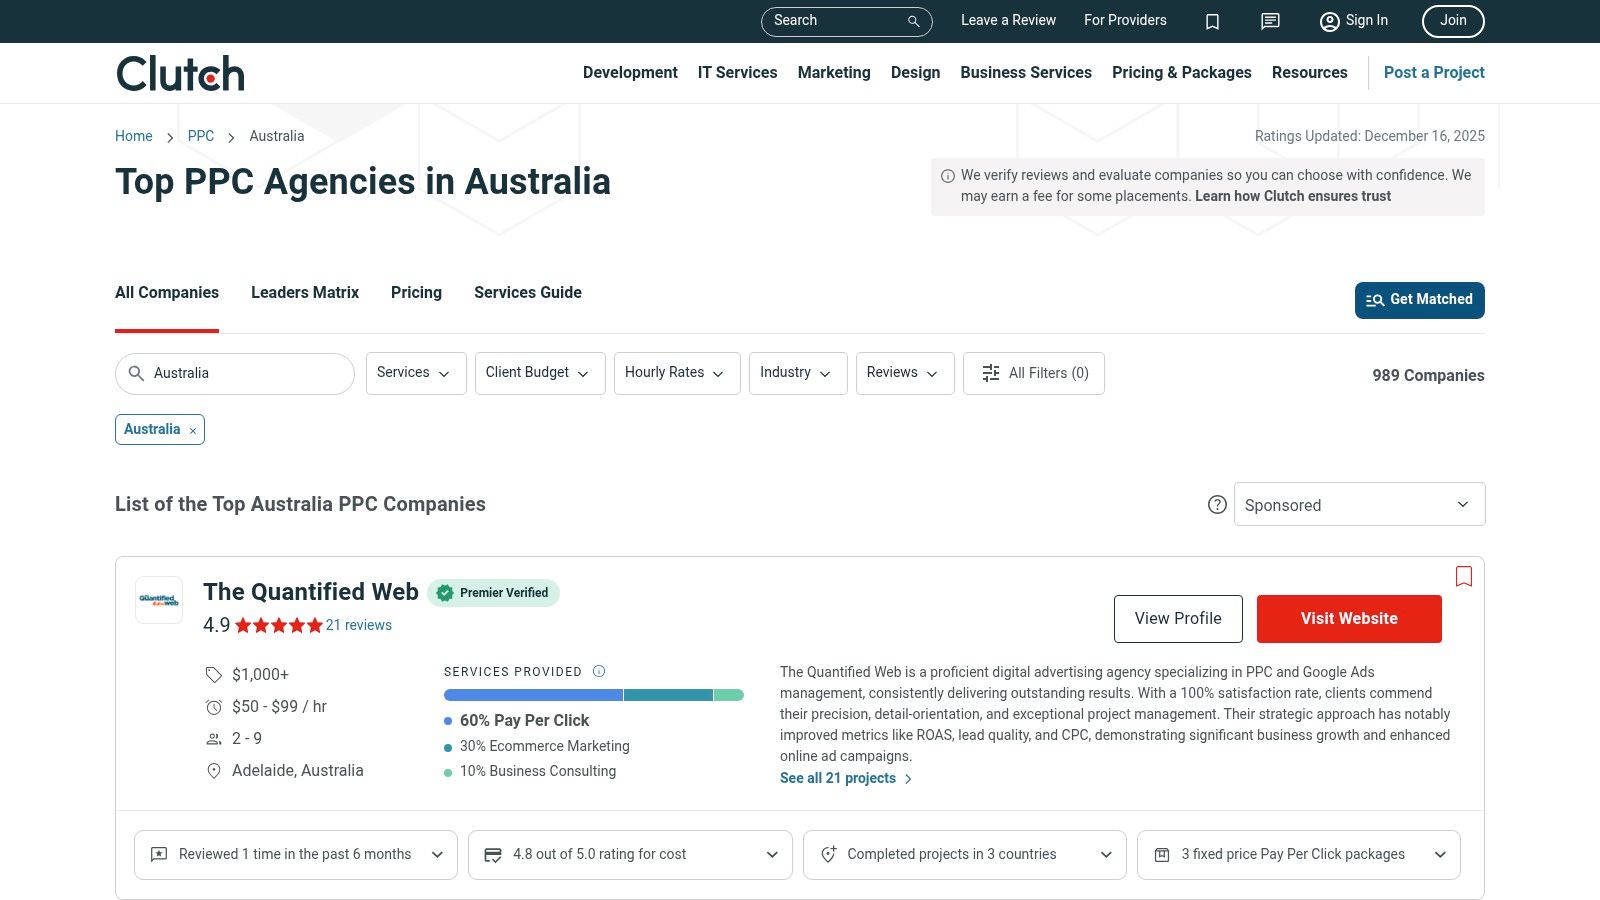
Task: Open All Filters with the sliders icon
Action: tap(990, 373)
